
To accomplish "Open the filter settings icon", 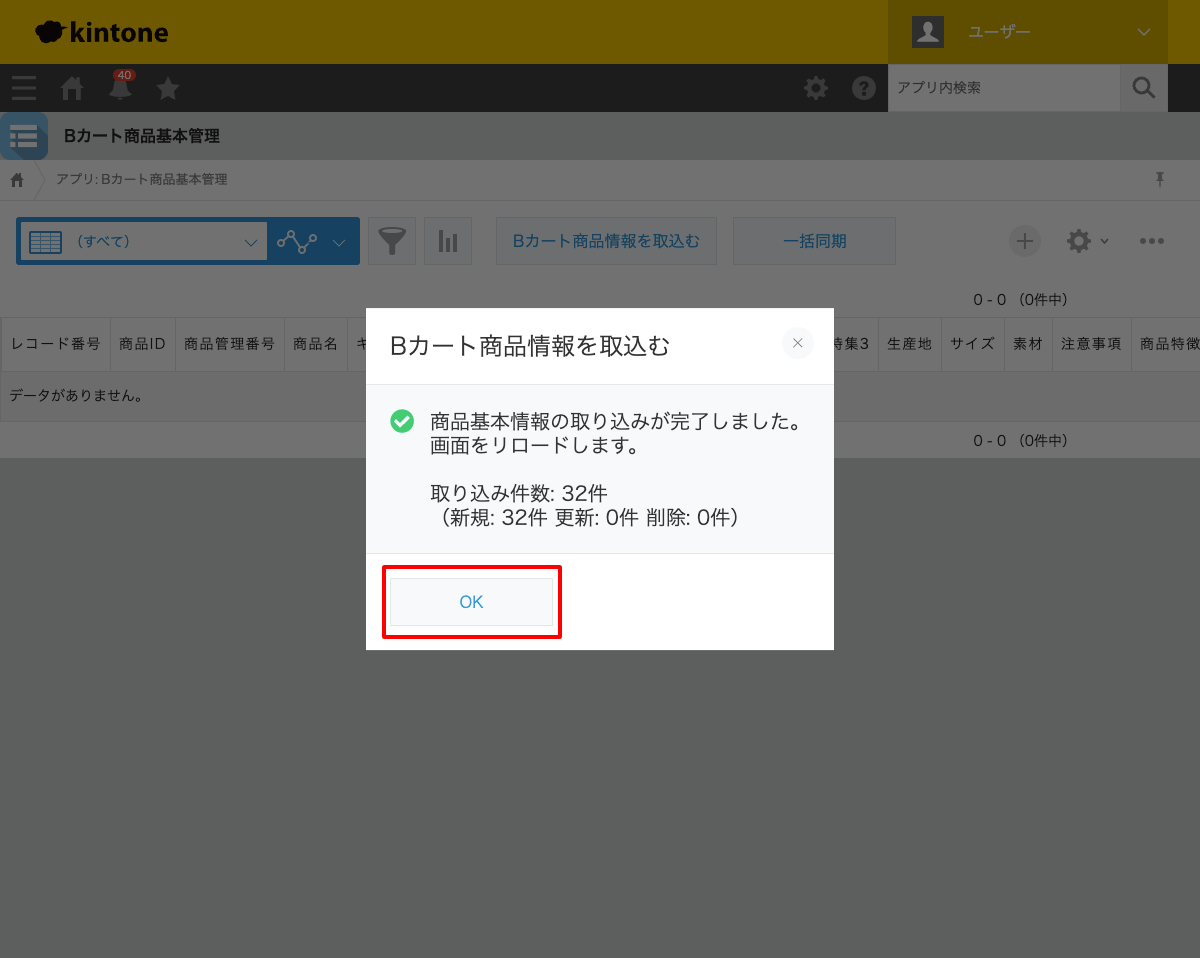I will click(392, 241).
